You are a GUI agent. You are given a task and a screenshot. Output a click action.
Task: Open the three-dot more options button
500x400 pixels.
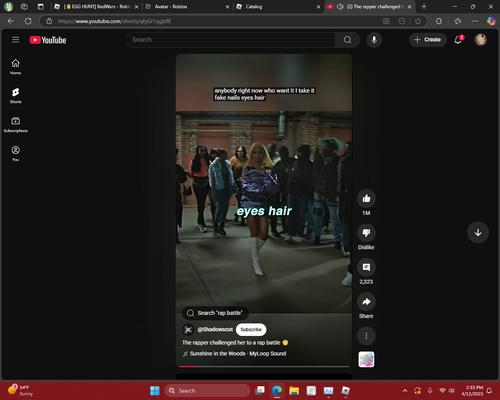click(366, 336)
